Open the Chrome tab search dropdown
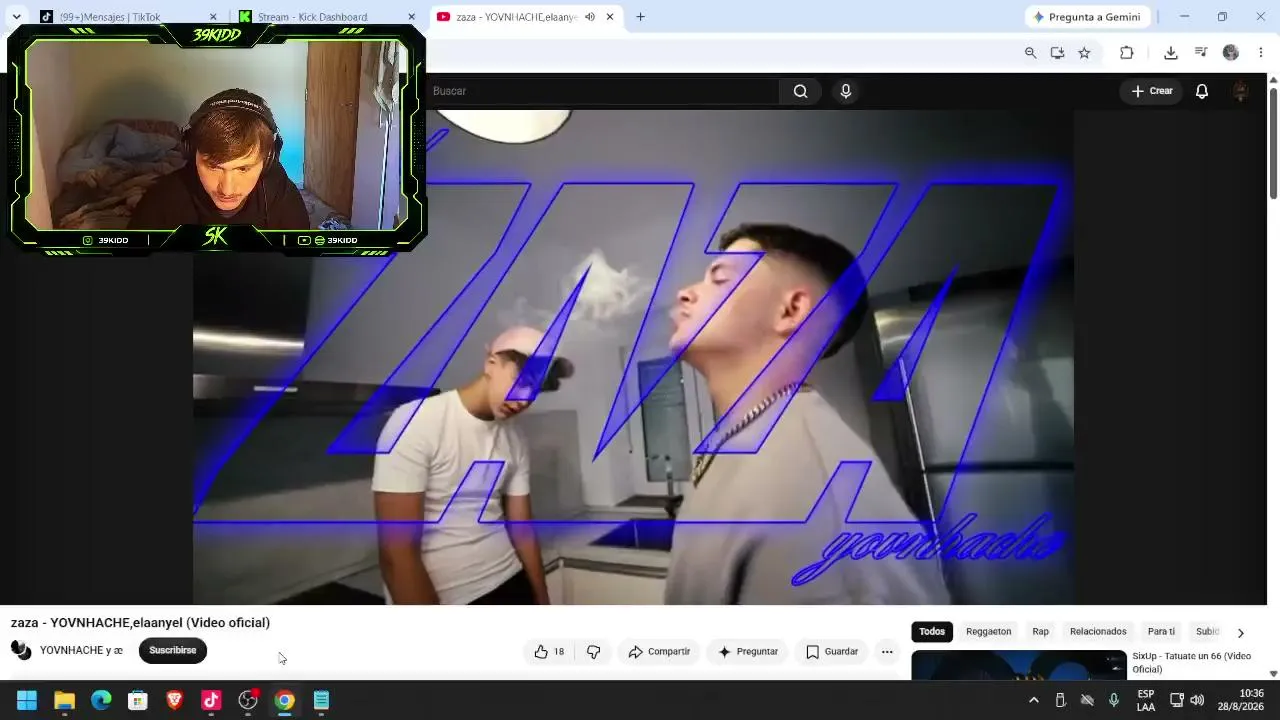The image size is (1280, 720). point(16,17)
